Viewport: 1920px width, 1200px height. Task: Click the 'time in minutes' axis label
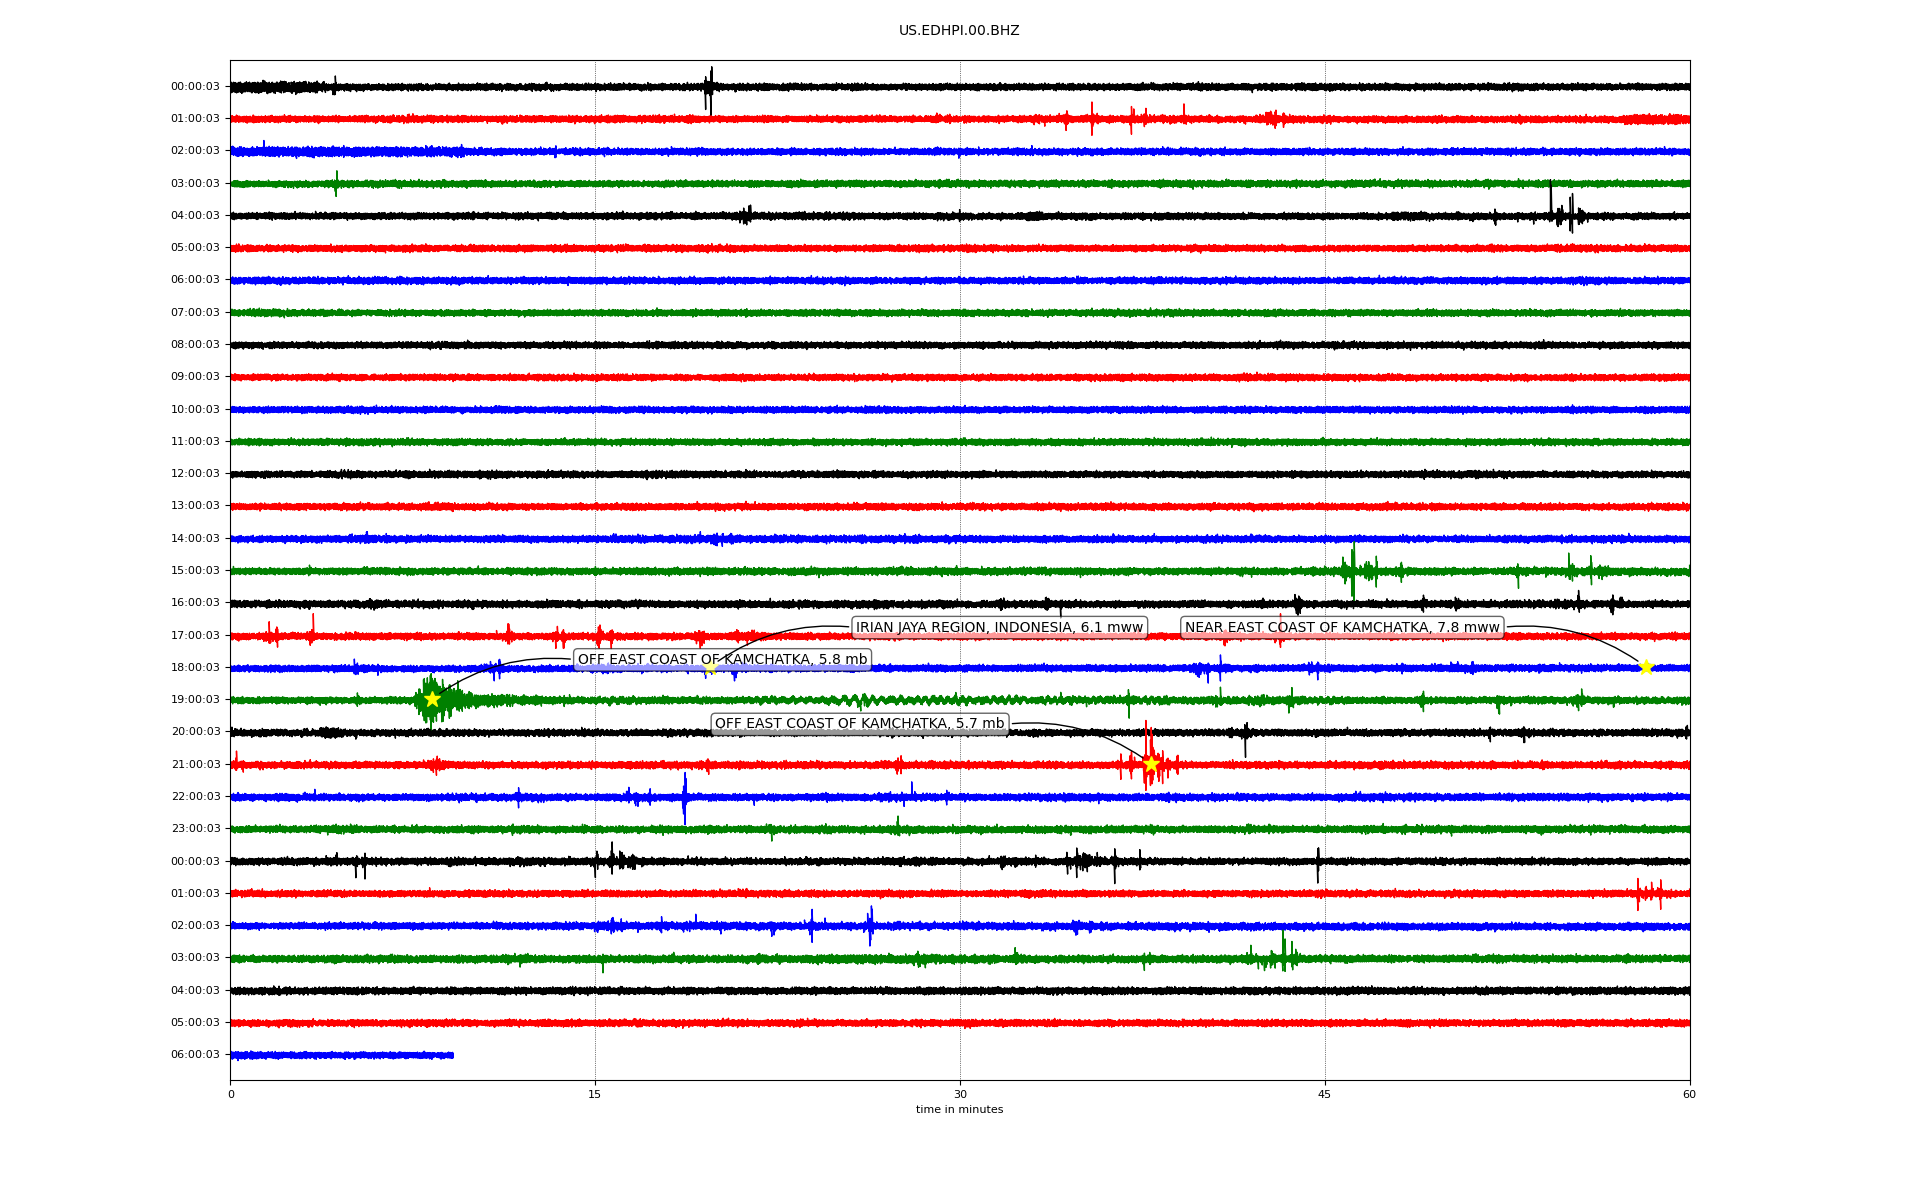click(959, 1109)
